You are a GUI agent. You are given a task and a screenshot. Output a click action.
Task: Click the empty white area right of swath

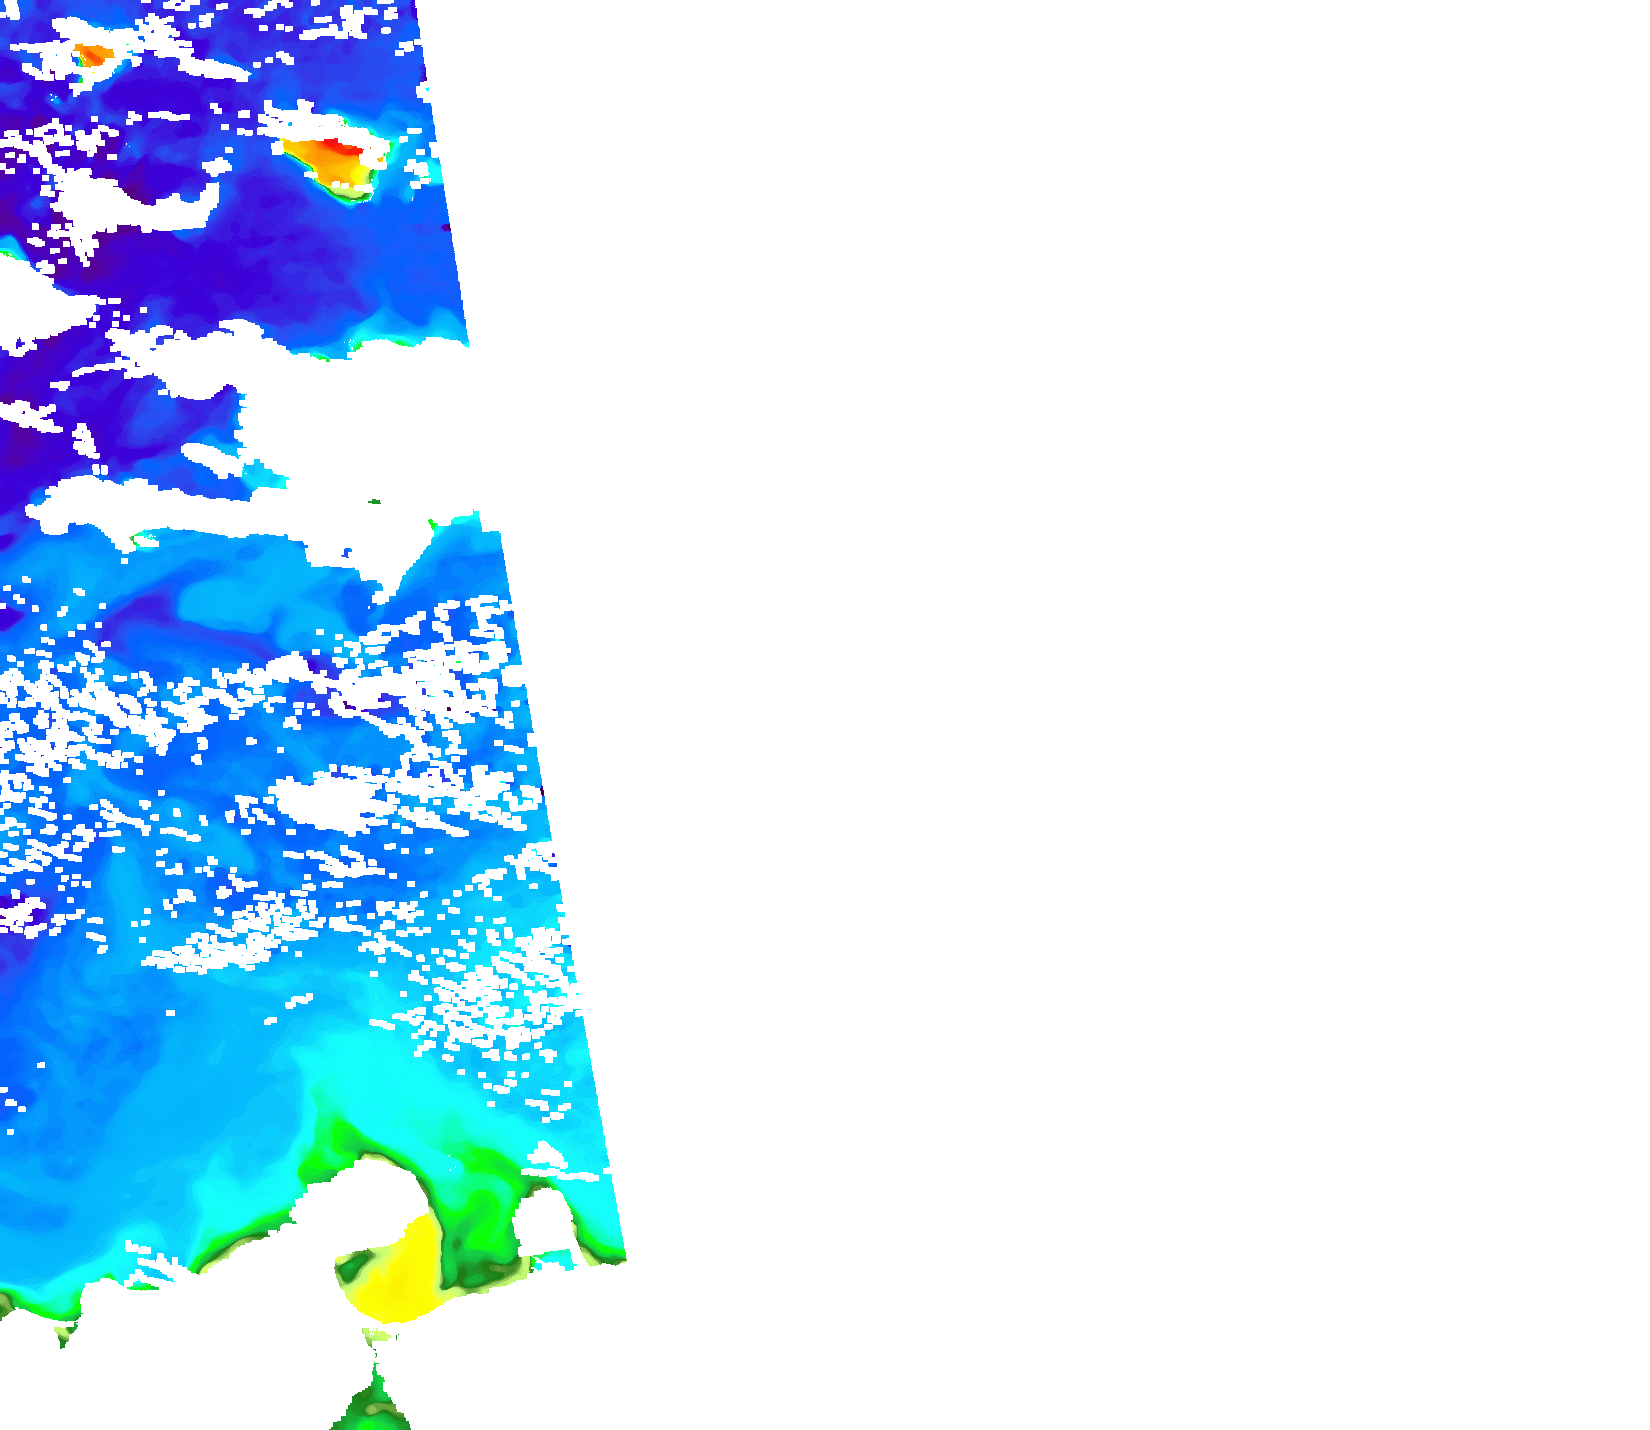1100,700
